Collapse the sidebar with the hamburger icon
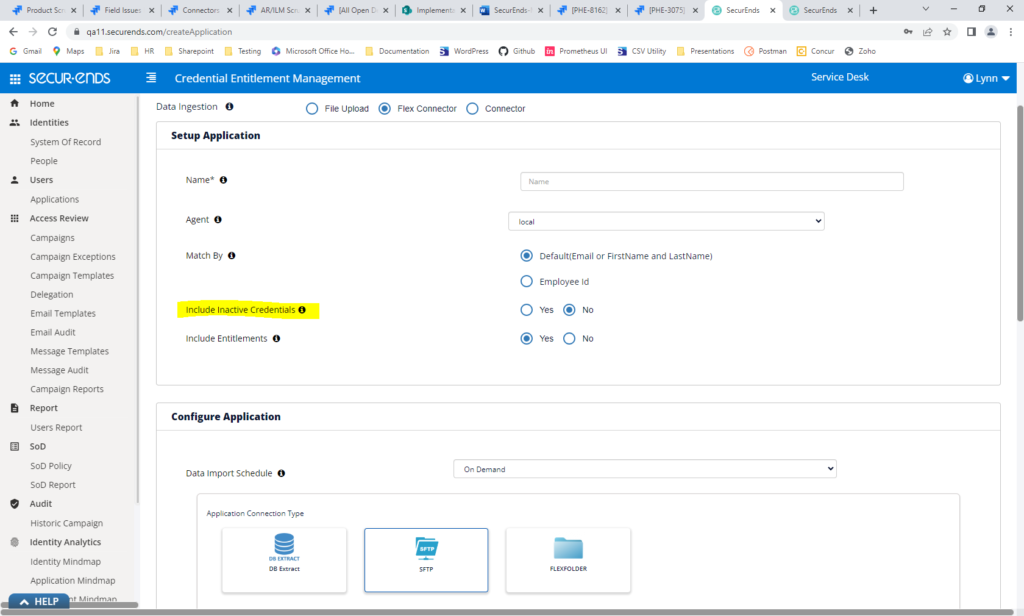The image size is (1024, 616). [x=151, y=78]
